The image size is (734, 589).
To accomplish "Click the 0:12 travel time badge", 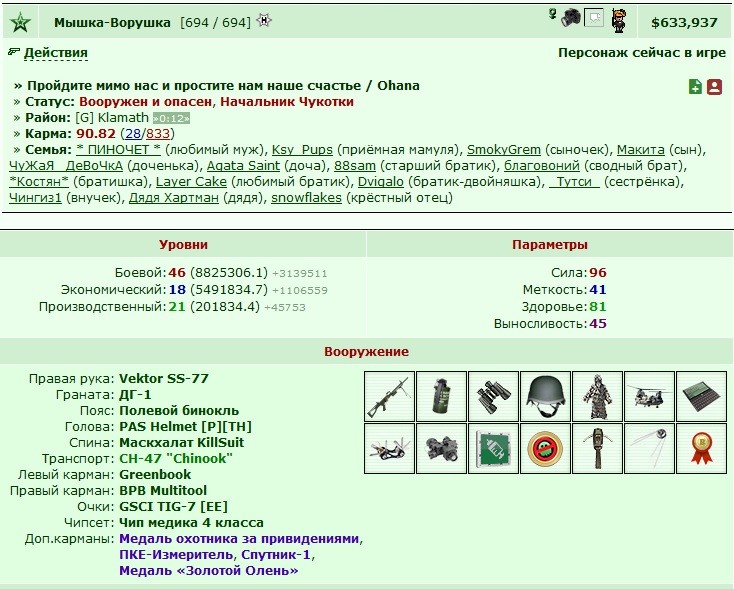I will (171, 118).
